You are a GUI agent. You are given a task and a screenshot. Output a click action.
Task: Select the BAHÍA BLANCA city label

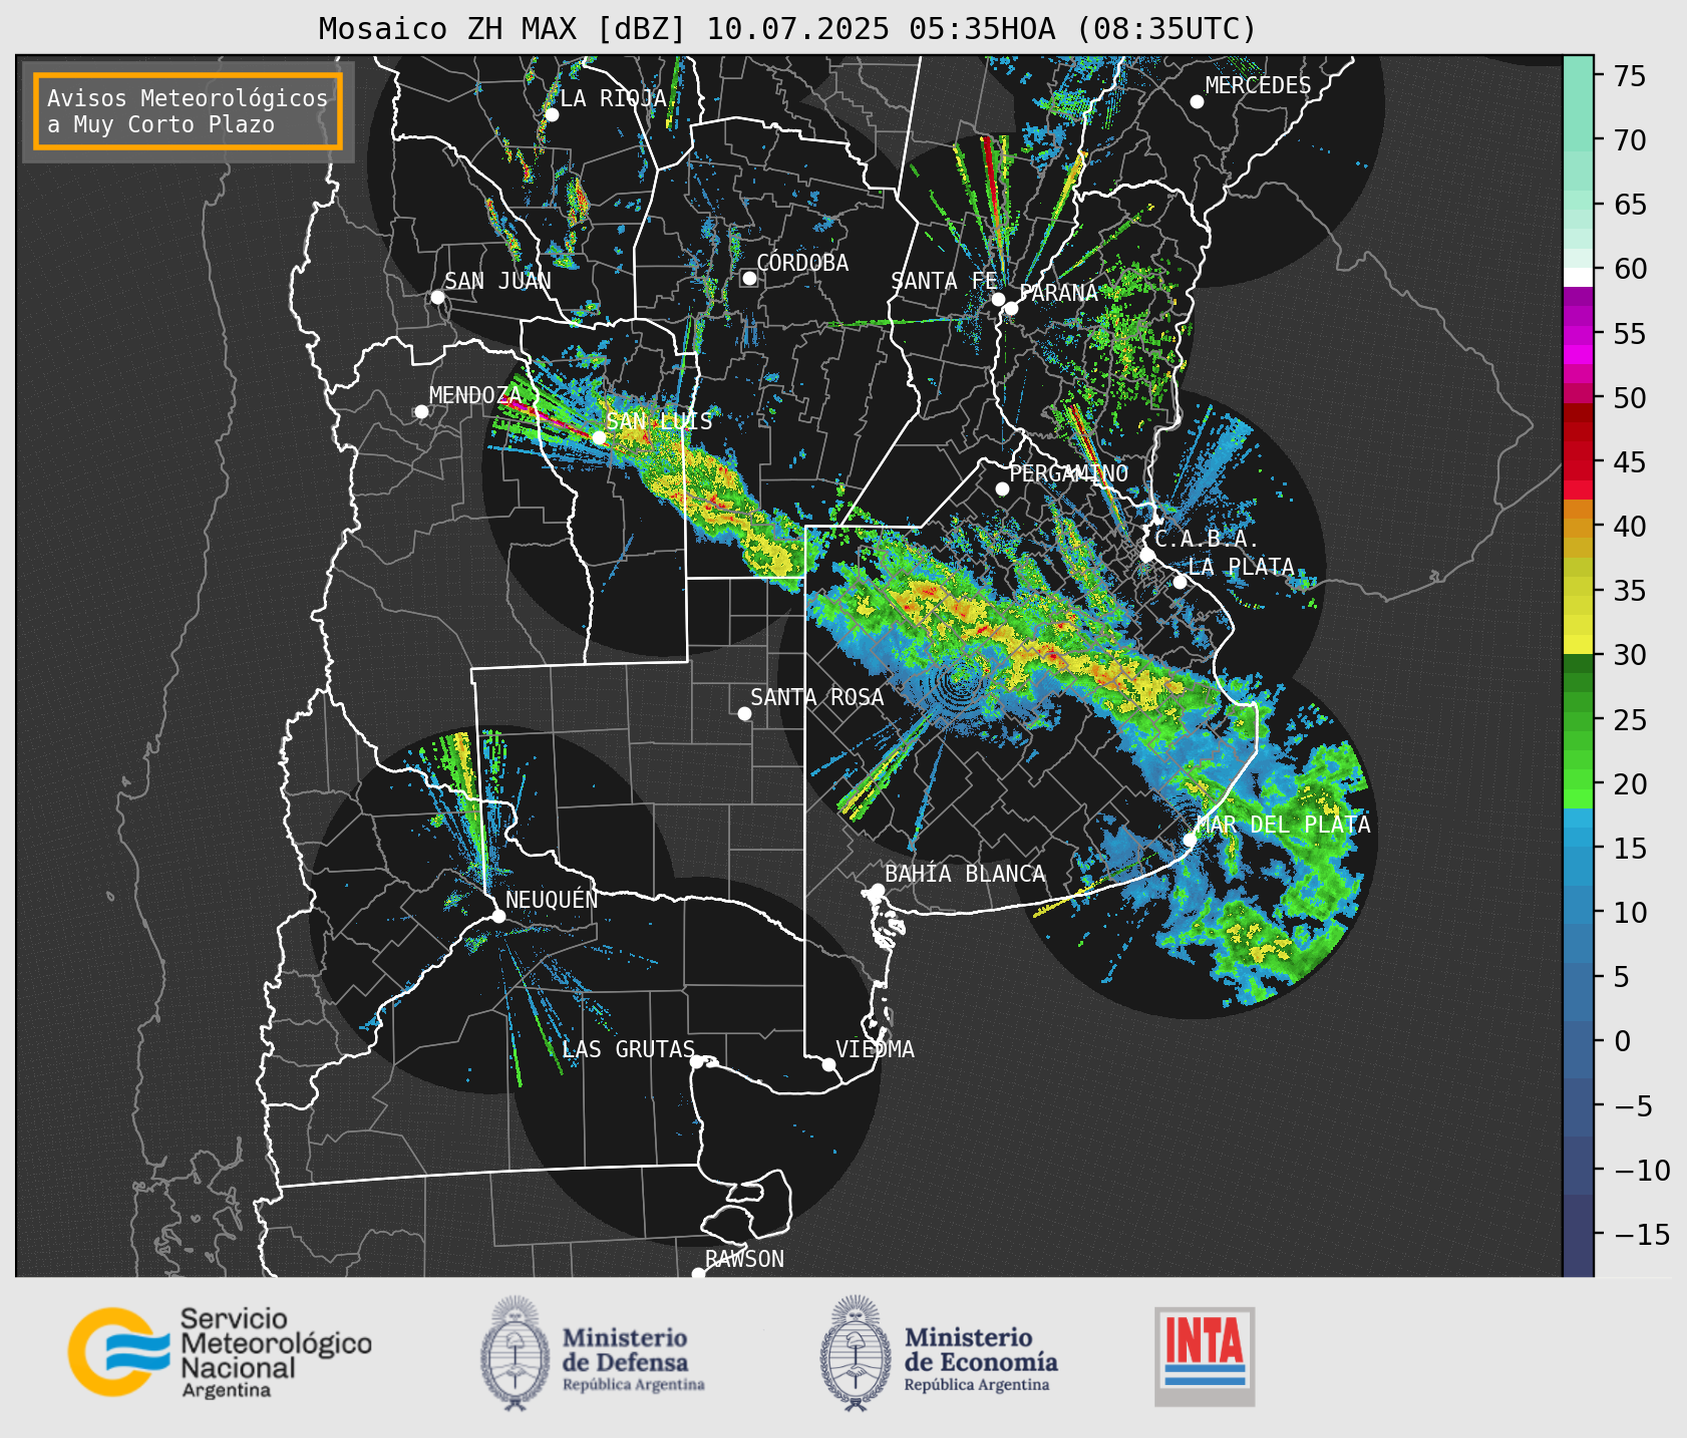coord(965,874)
